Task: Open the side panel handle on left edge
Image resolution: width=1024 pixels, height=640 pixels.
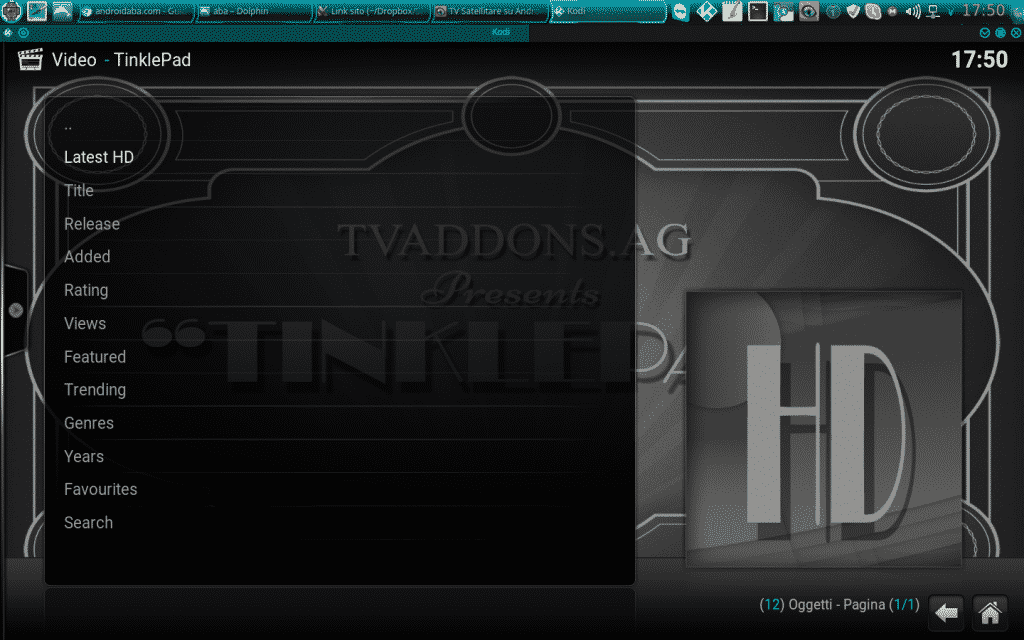Action: click(14, 310)
